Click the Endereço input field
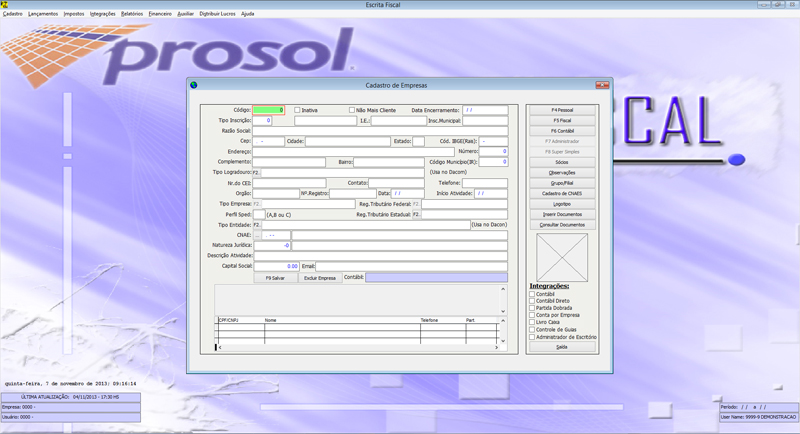This screenshot has width=800, height=434. 353,151
